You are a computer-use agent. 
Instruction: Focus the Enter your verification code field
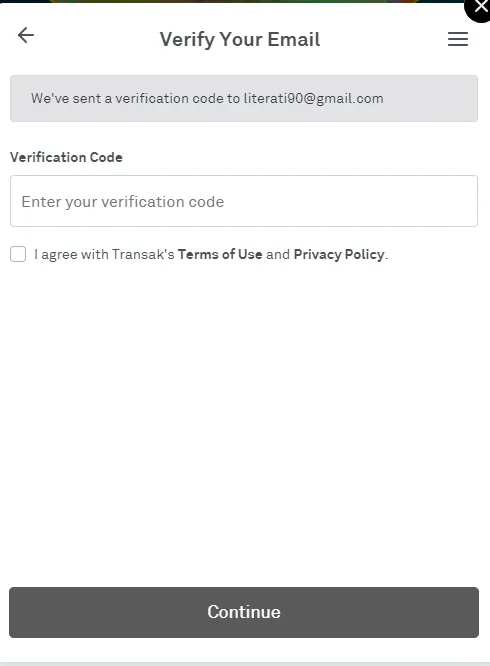click(244, 201)
